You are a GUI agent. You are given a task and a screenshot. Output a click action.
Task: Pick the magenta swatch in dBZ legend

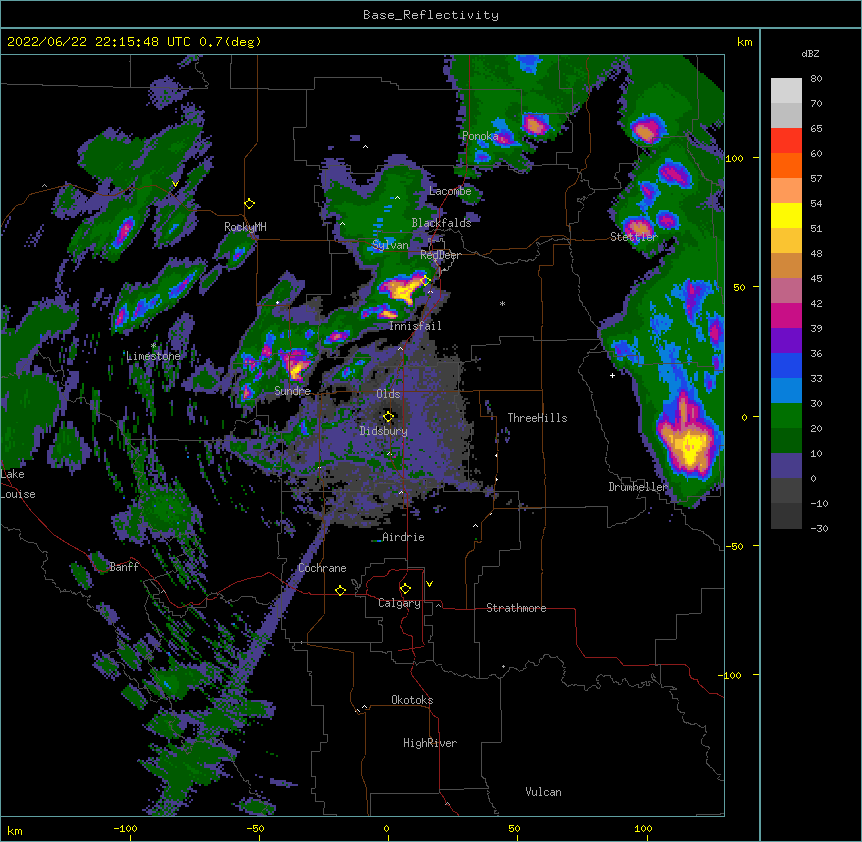pyautogui.click(x=786, y=315)
